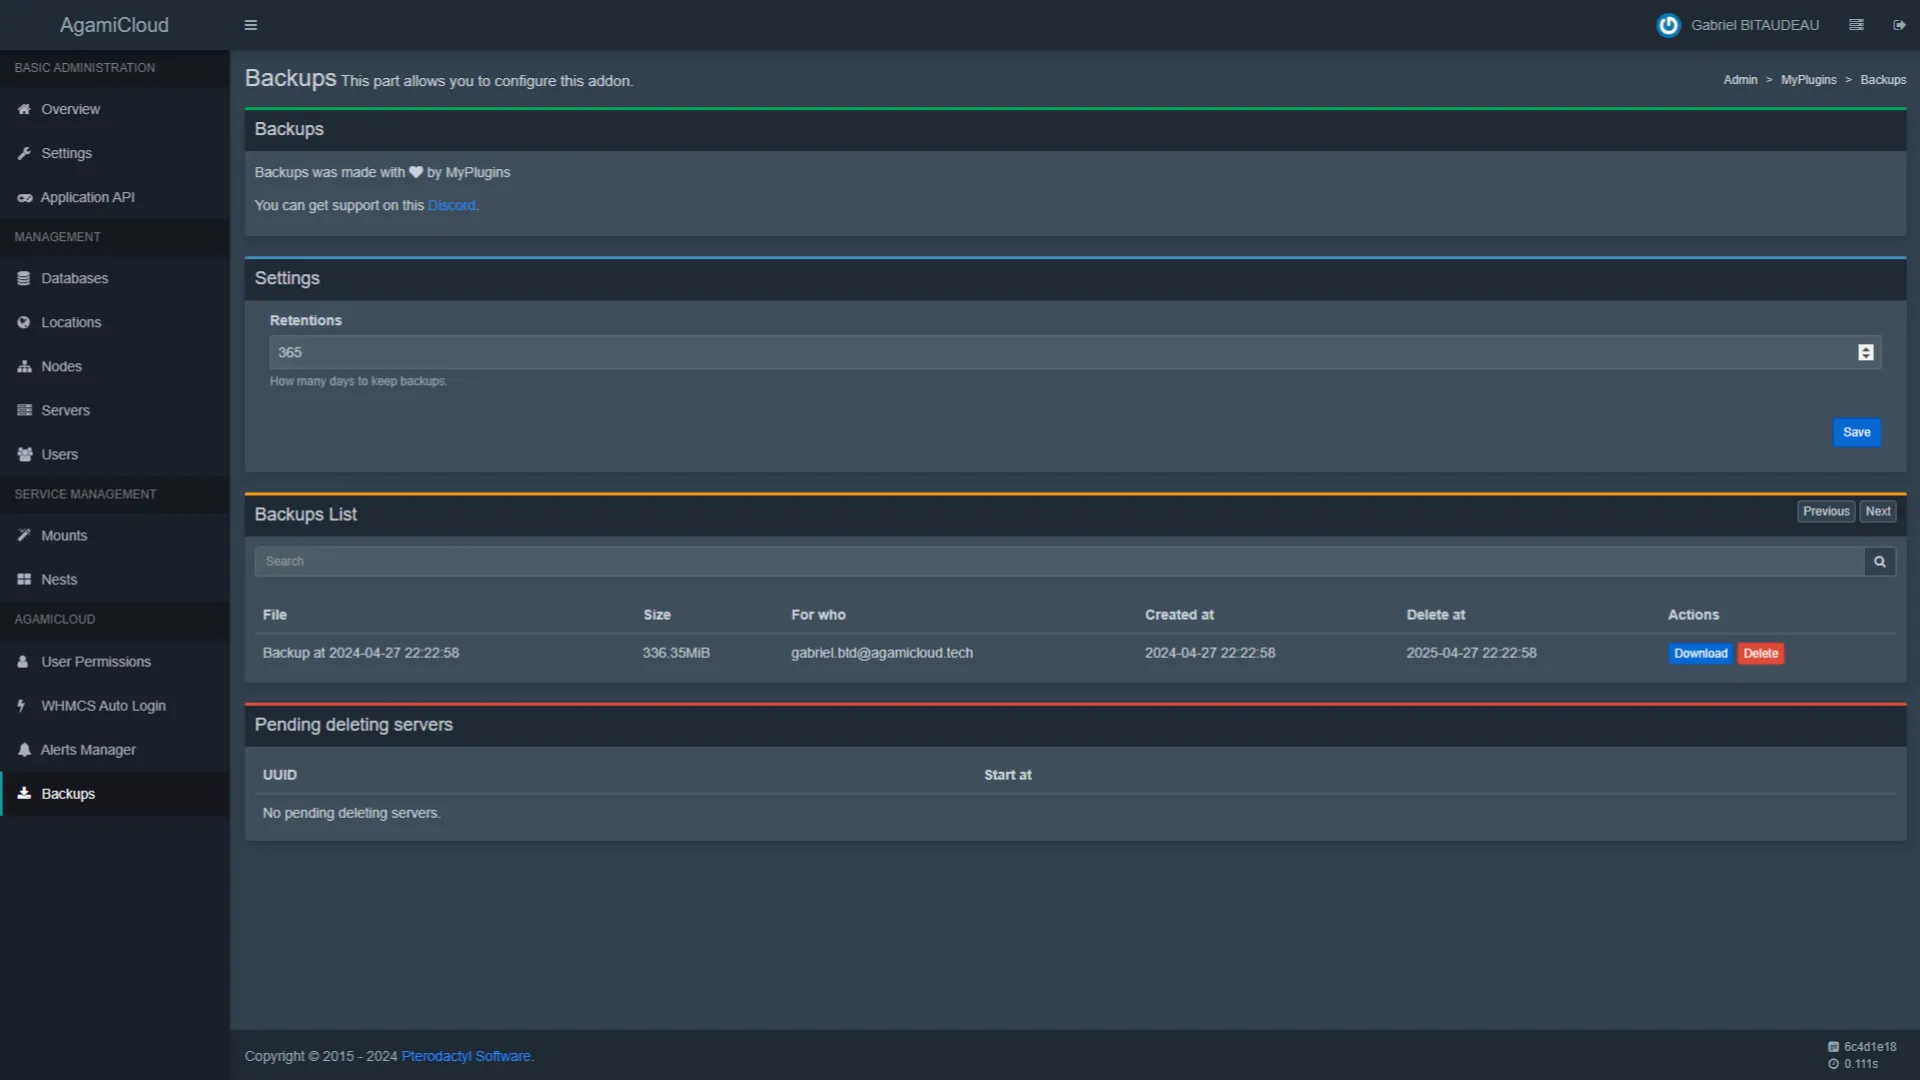Open the server list icon near username
The height and width of the screenshot is (1080, 1920).
pos(1856,25)
